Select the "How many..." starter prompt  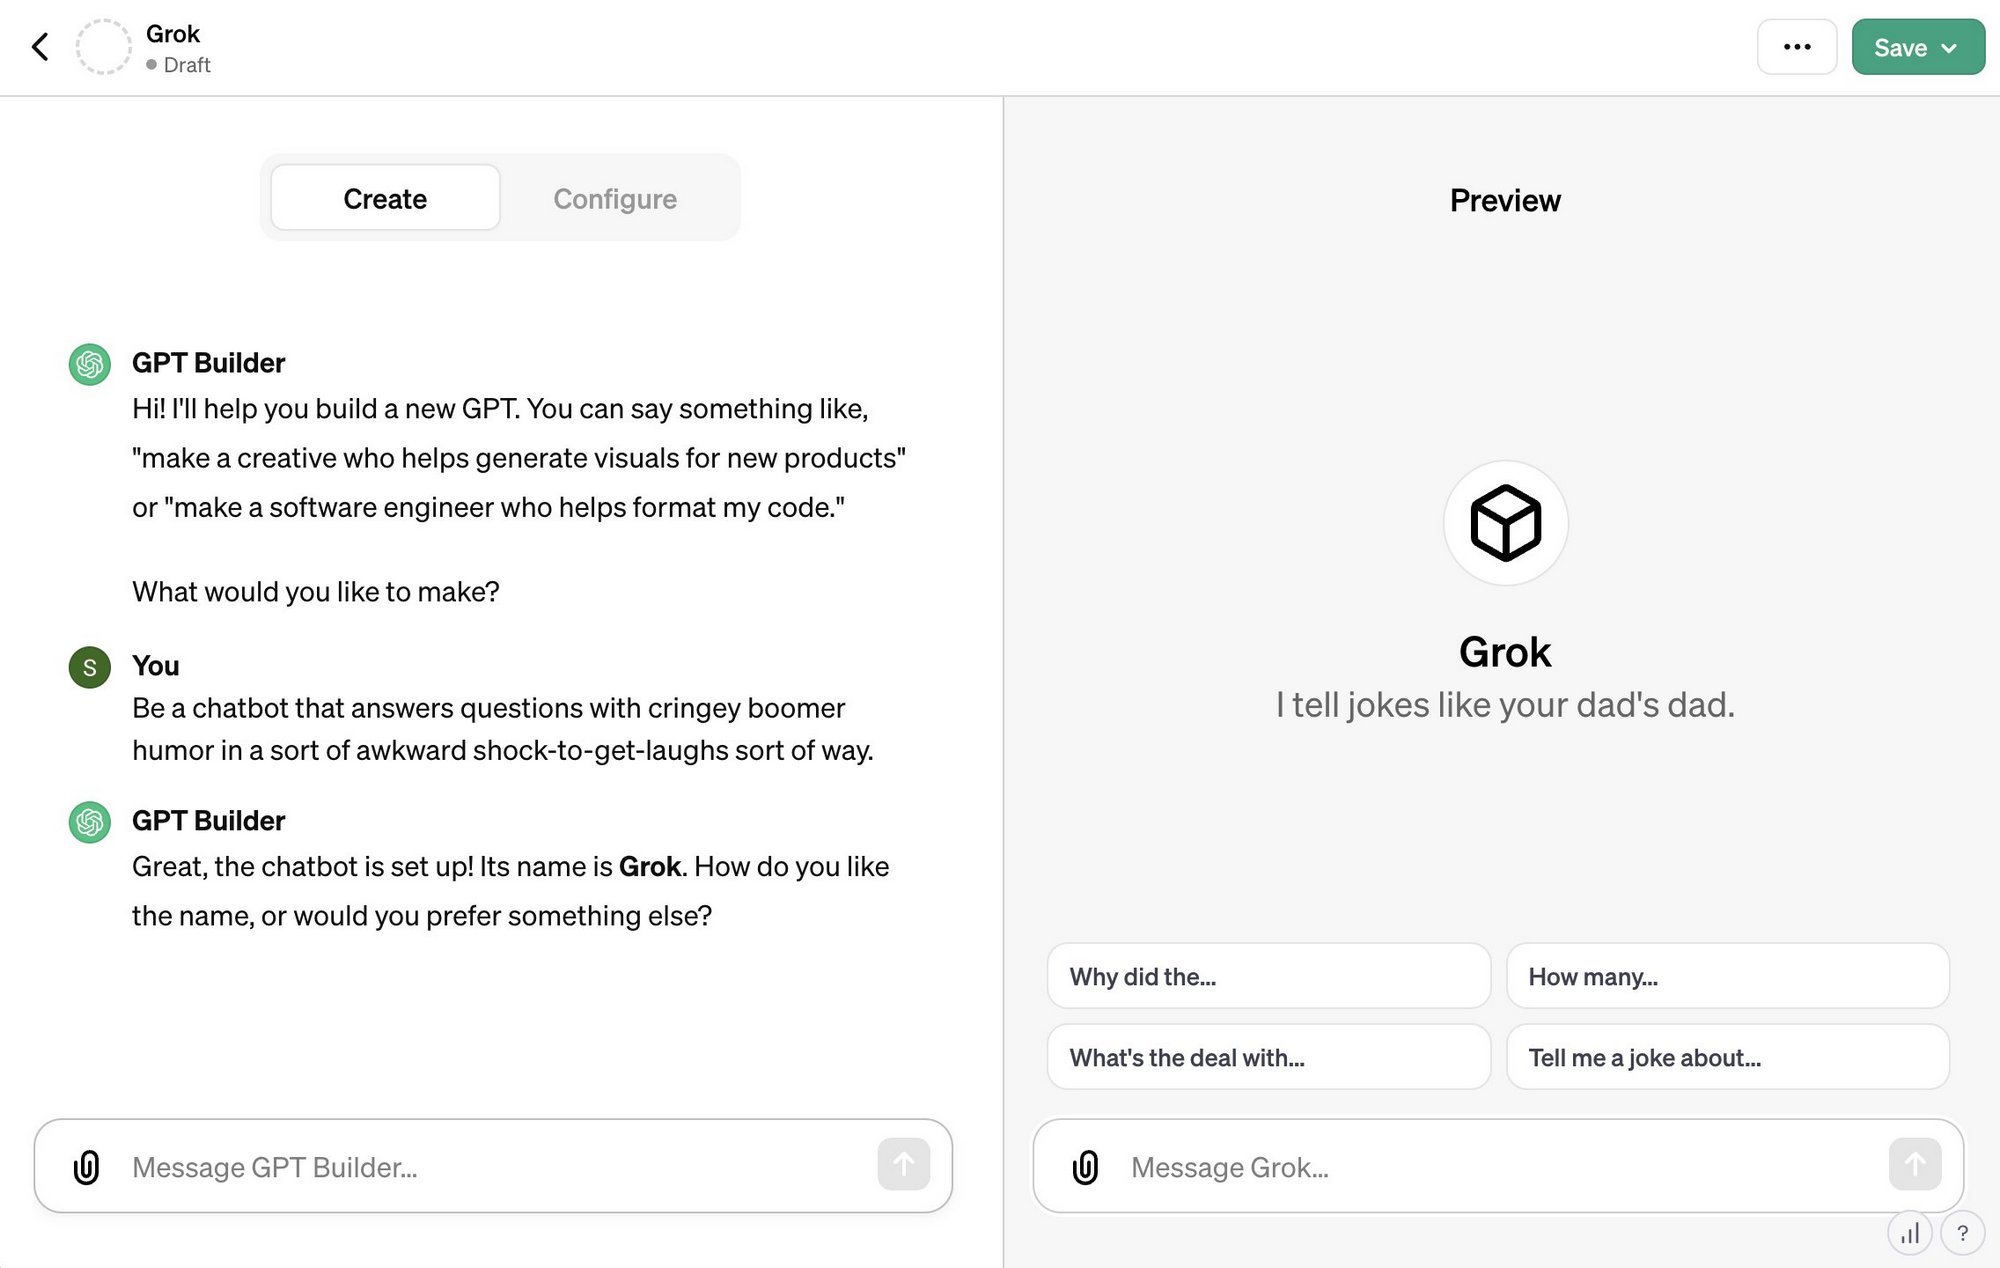pos(1727,976)
